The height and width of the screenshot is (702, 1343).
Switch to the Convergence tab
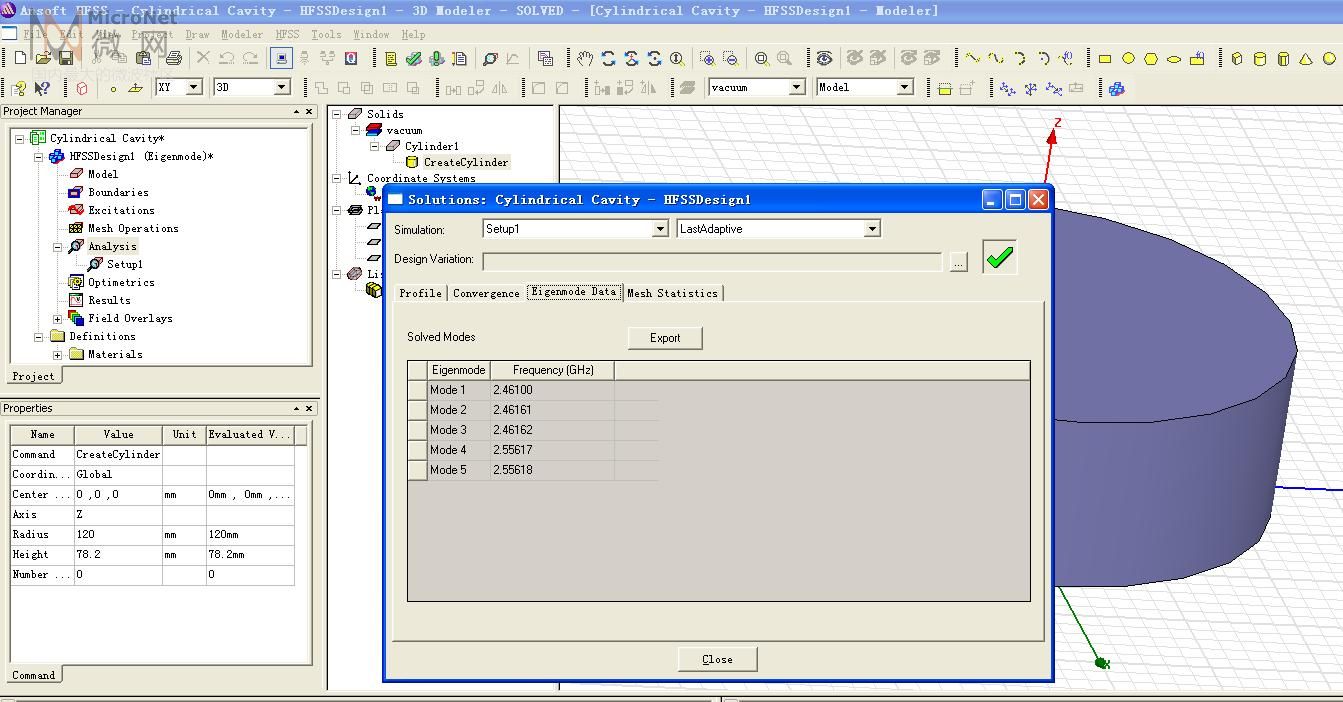(x=486, y=293)
